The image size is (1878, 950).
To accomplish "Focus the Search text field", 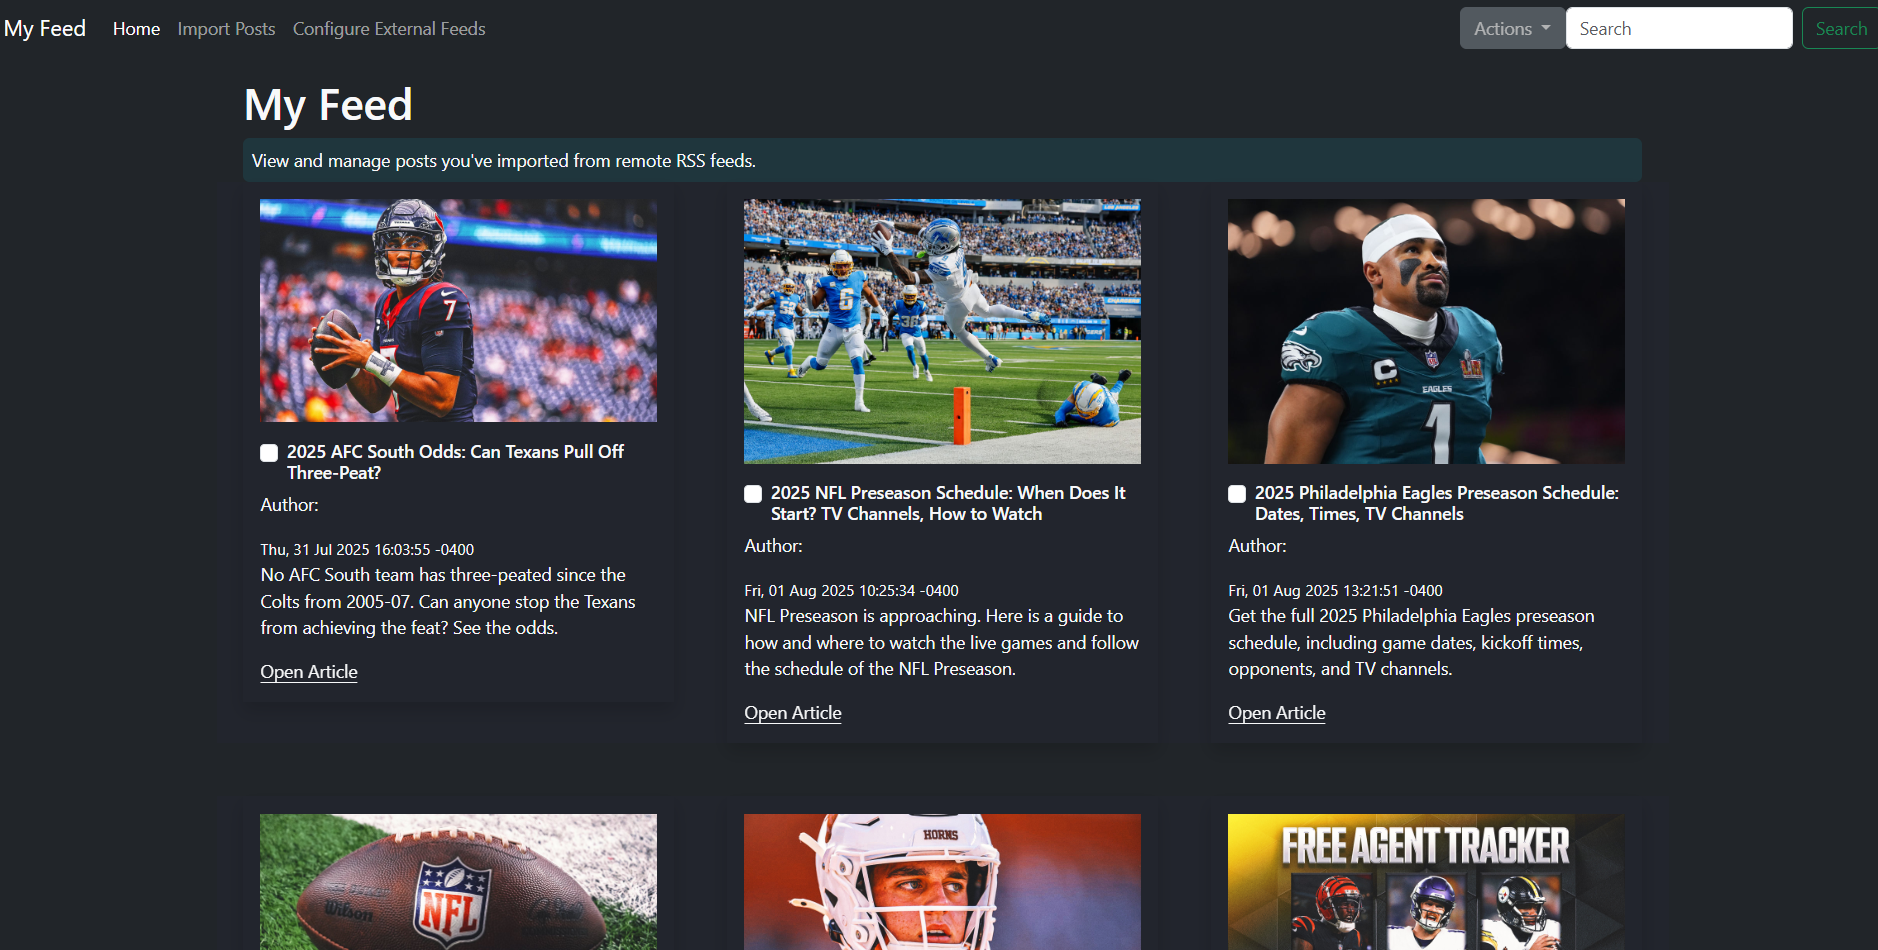I will click(x=1678, y=29).
